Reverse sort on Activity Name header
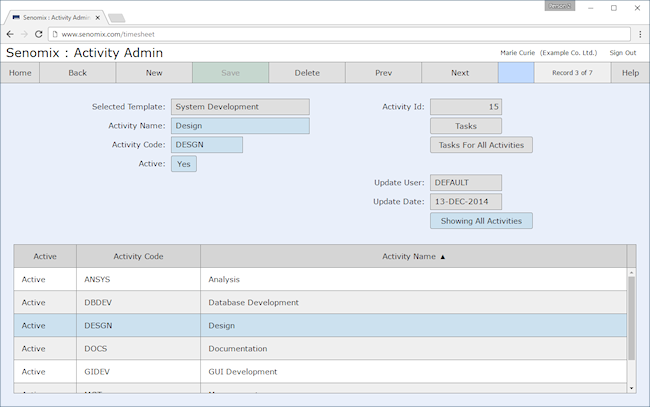Viewport: 650px width, 407px height. tap(414, 256)
